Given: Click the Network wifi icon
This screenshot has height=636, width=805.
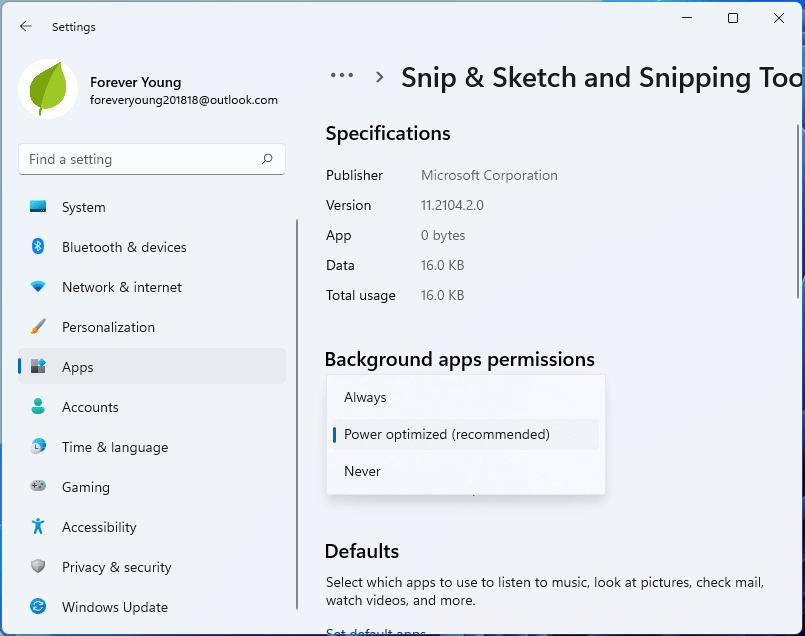Looking at the screenshot, I should (38, 286).
